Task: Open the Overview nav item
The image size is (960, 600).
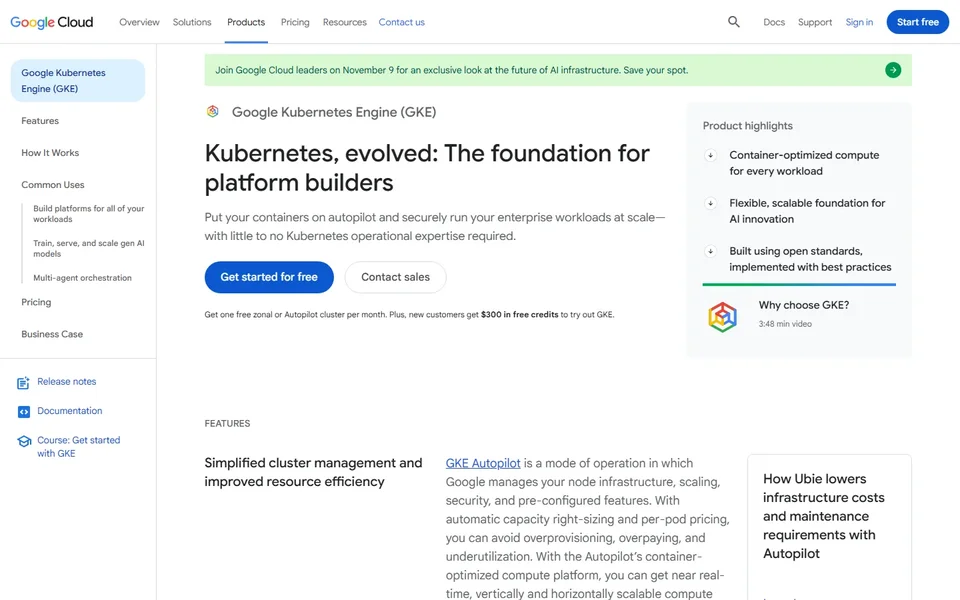Action: 139,22
